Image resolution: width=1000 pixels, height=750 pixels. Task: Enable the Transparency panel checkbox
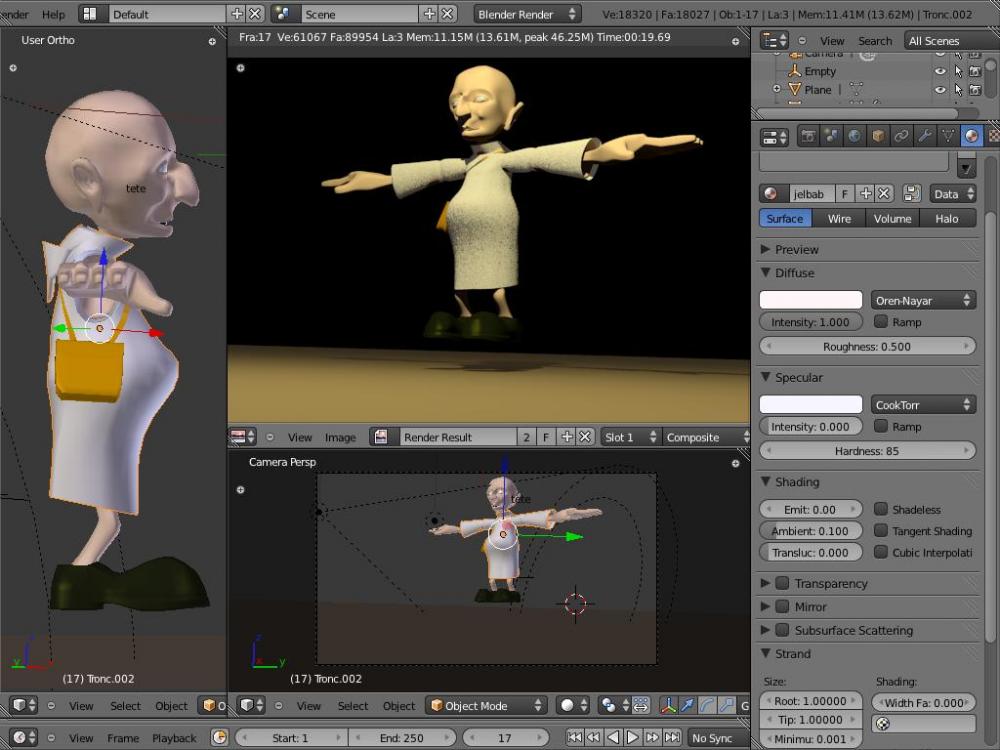coord(782,583)
